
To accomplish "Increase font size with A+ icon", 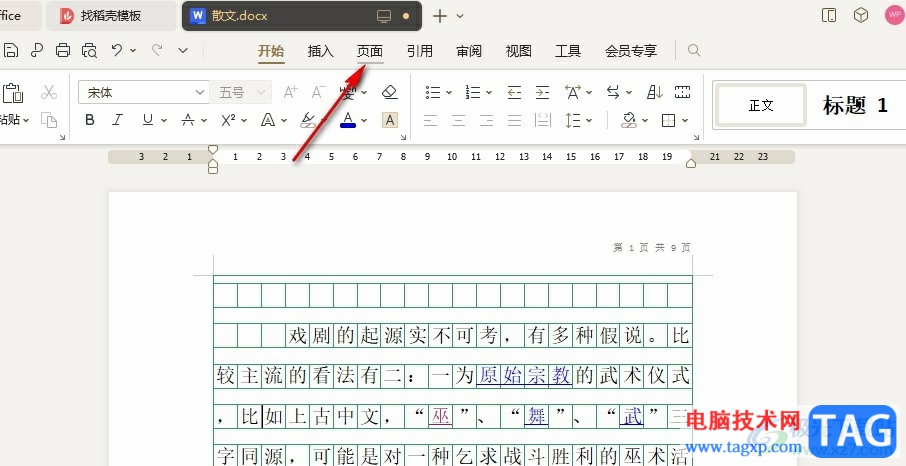I will (x=291, y=92).
